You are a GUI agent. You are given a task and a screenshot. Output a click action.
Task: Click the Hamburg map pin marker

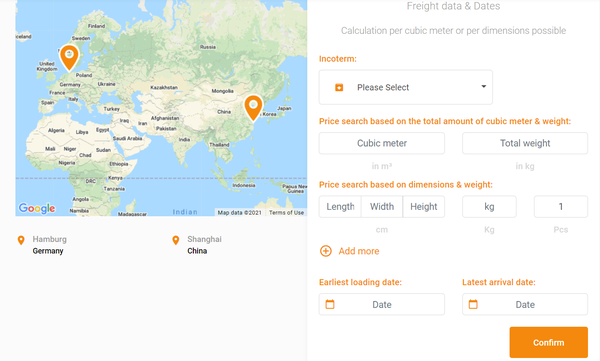(69, 58)
